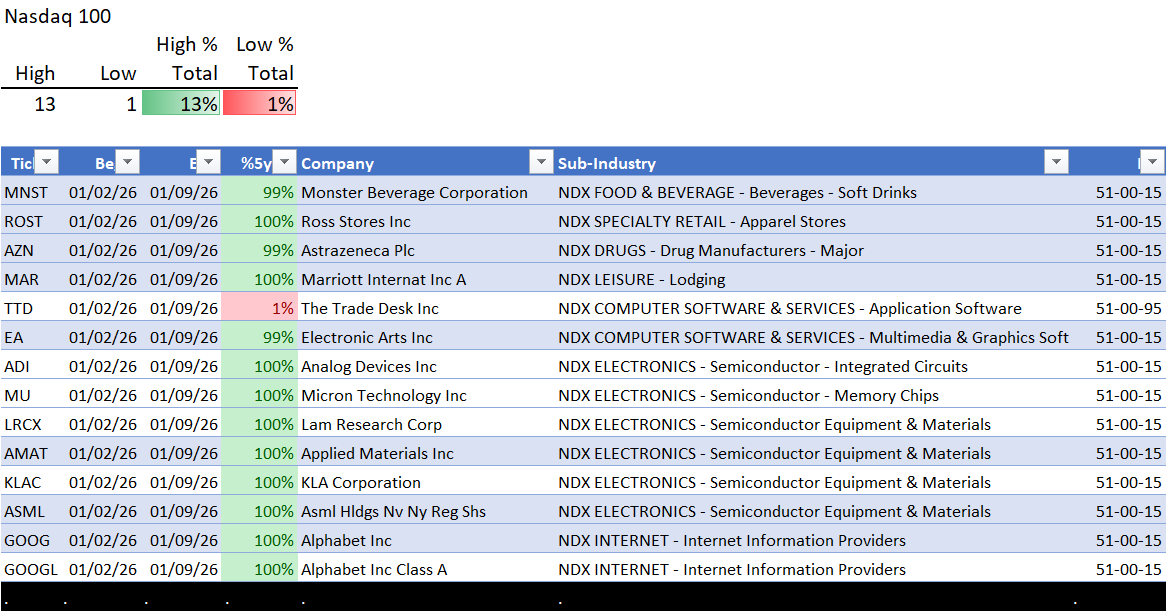The height and width of the screenshot is (611, 1166).
Task: Open the Begin date column filter dropdown
Action: point(128,162)
